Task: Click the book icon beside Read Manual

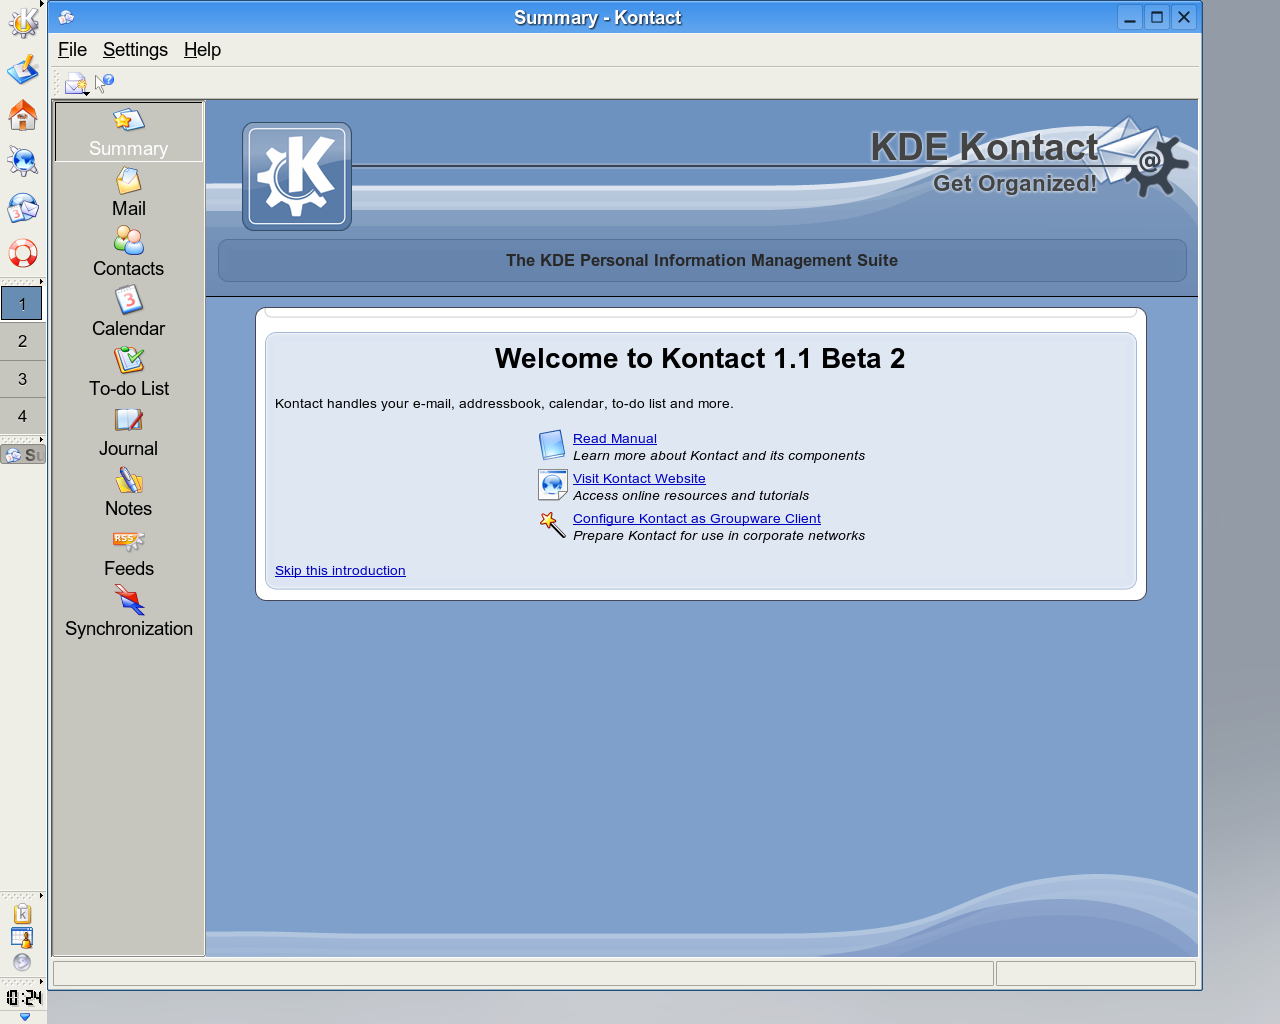Action: point(552,445)
